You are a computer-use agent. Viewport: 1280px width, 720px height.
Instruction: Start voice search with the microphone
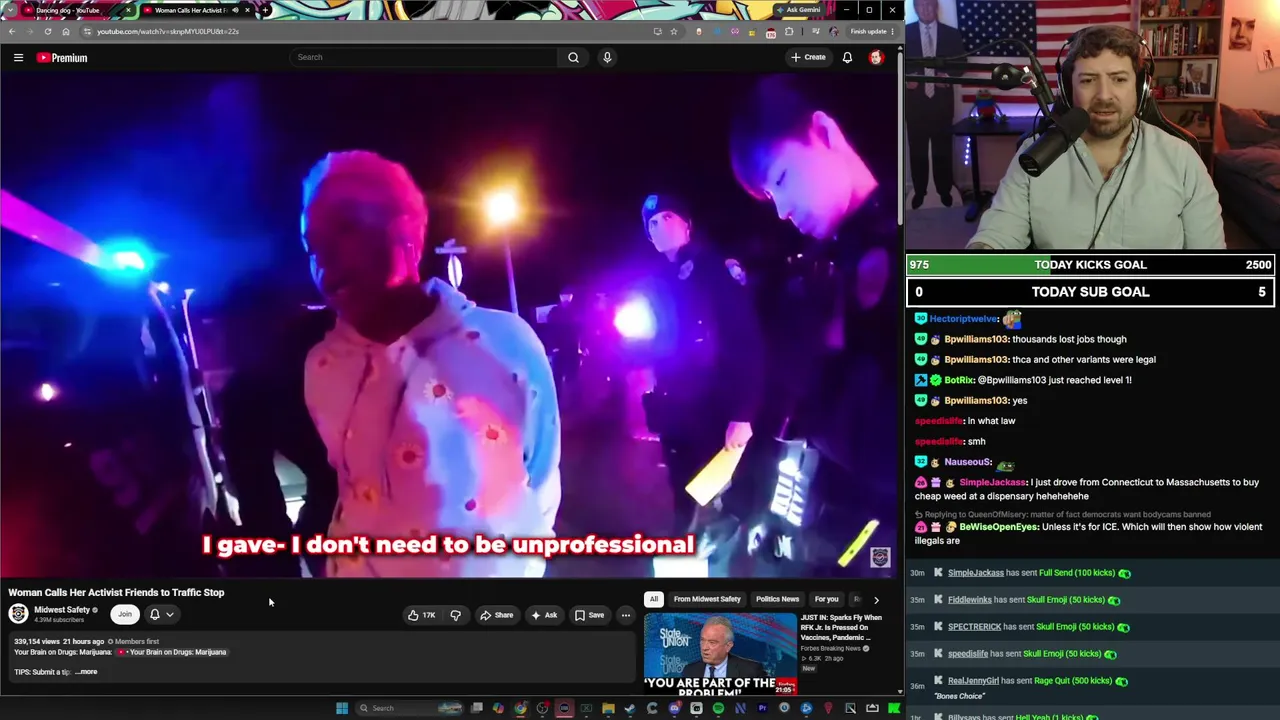(607, 57)
